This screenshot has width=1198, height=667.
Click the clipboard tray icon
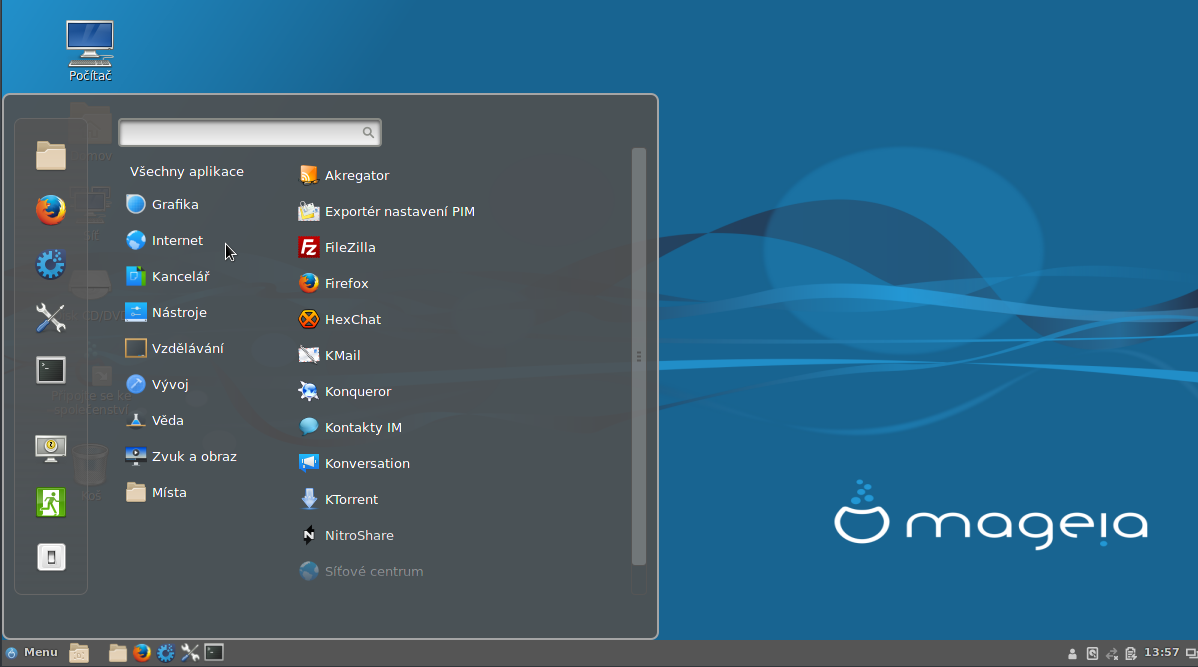click(x=1131, y=653)
